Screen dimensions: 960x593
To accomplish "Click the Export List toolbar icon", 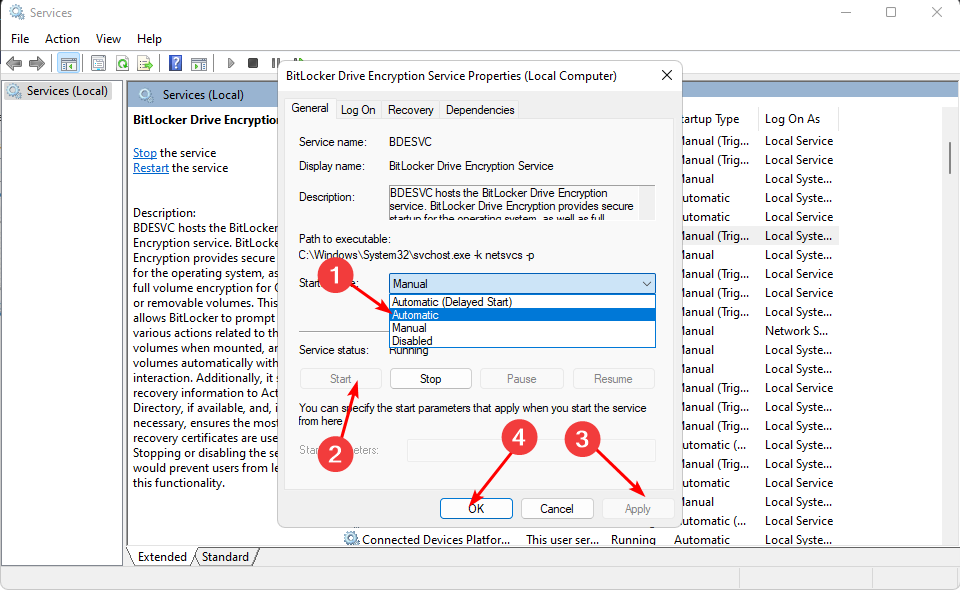I will tap(145, 63).
